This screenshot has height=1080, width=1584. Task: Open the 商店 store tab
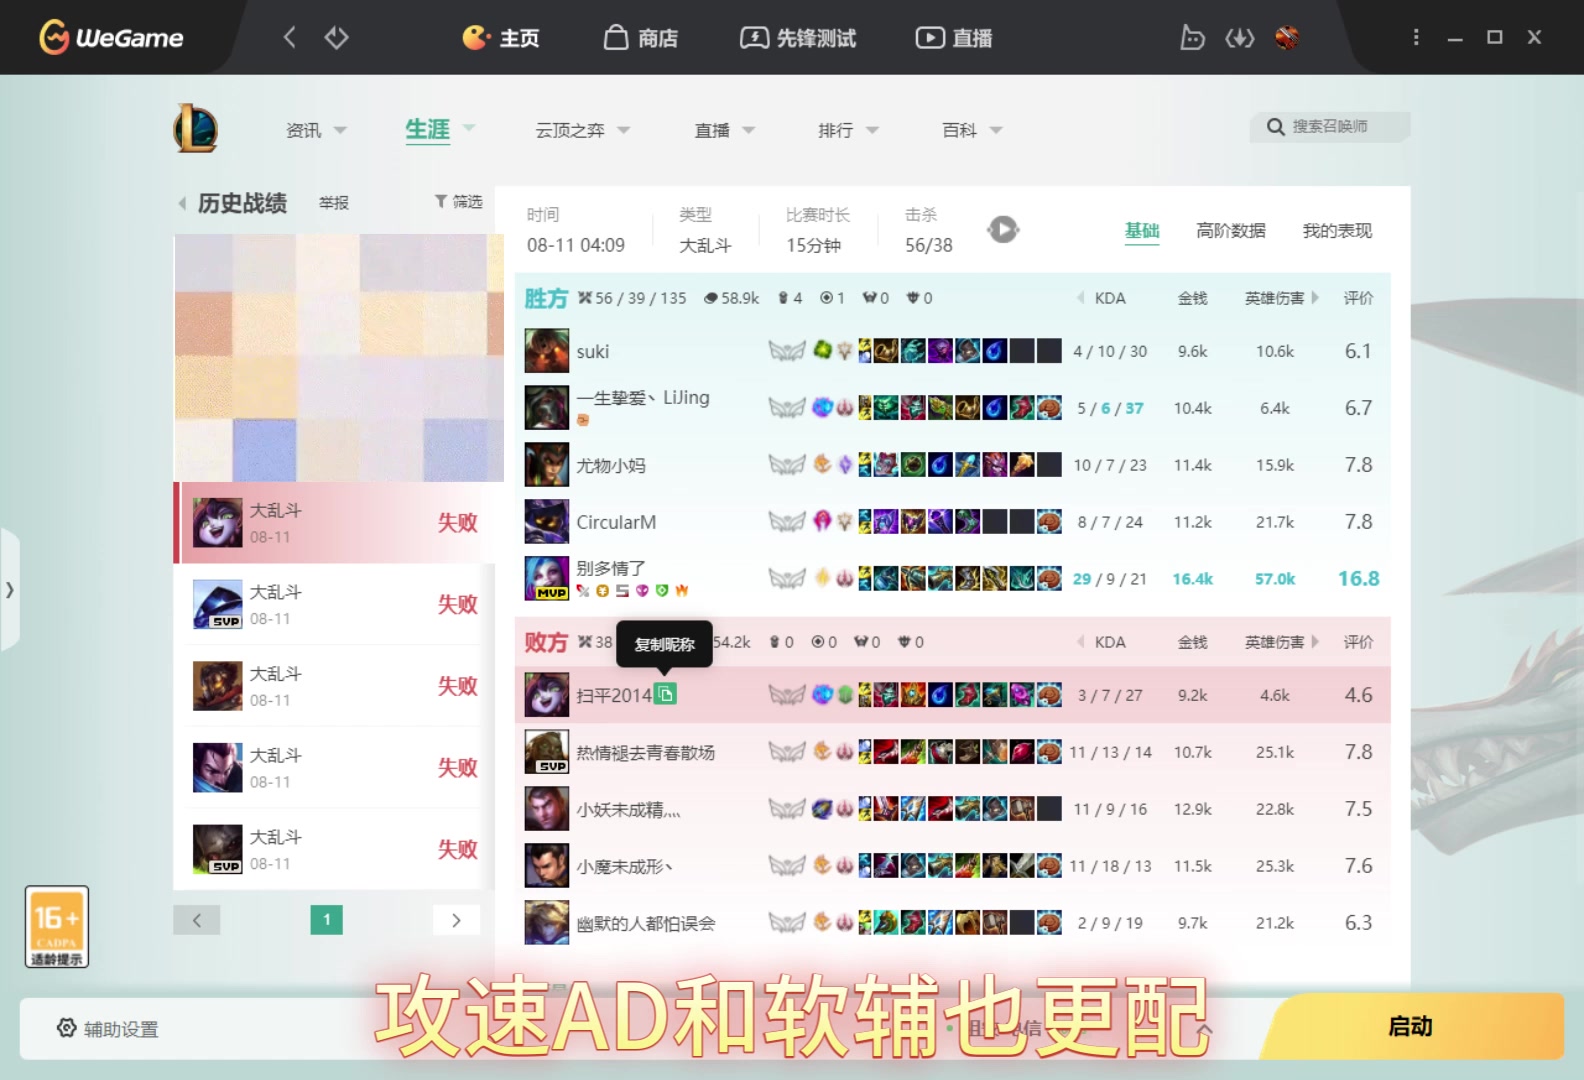[x=641, y=38]
